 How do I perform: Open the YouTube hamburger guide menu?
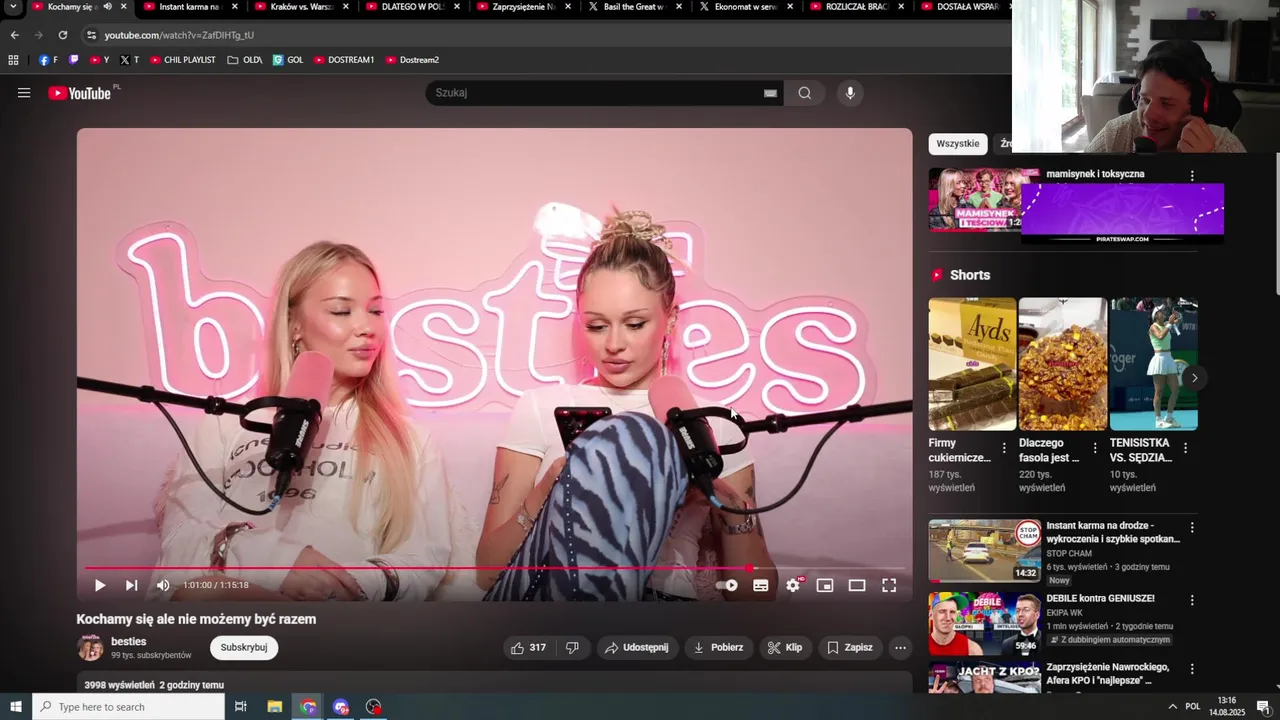(x=24, y=93)
